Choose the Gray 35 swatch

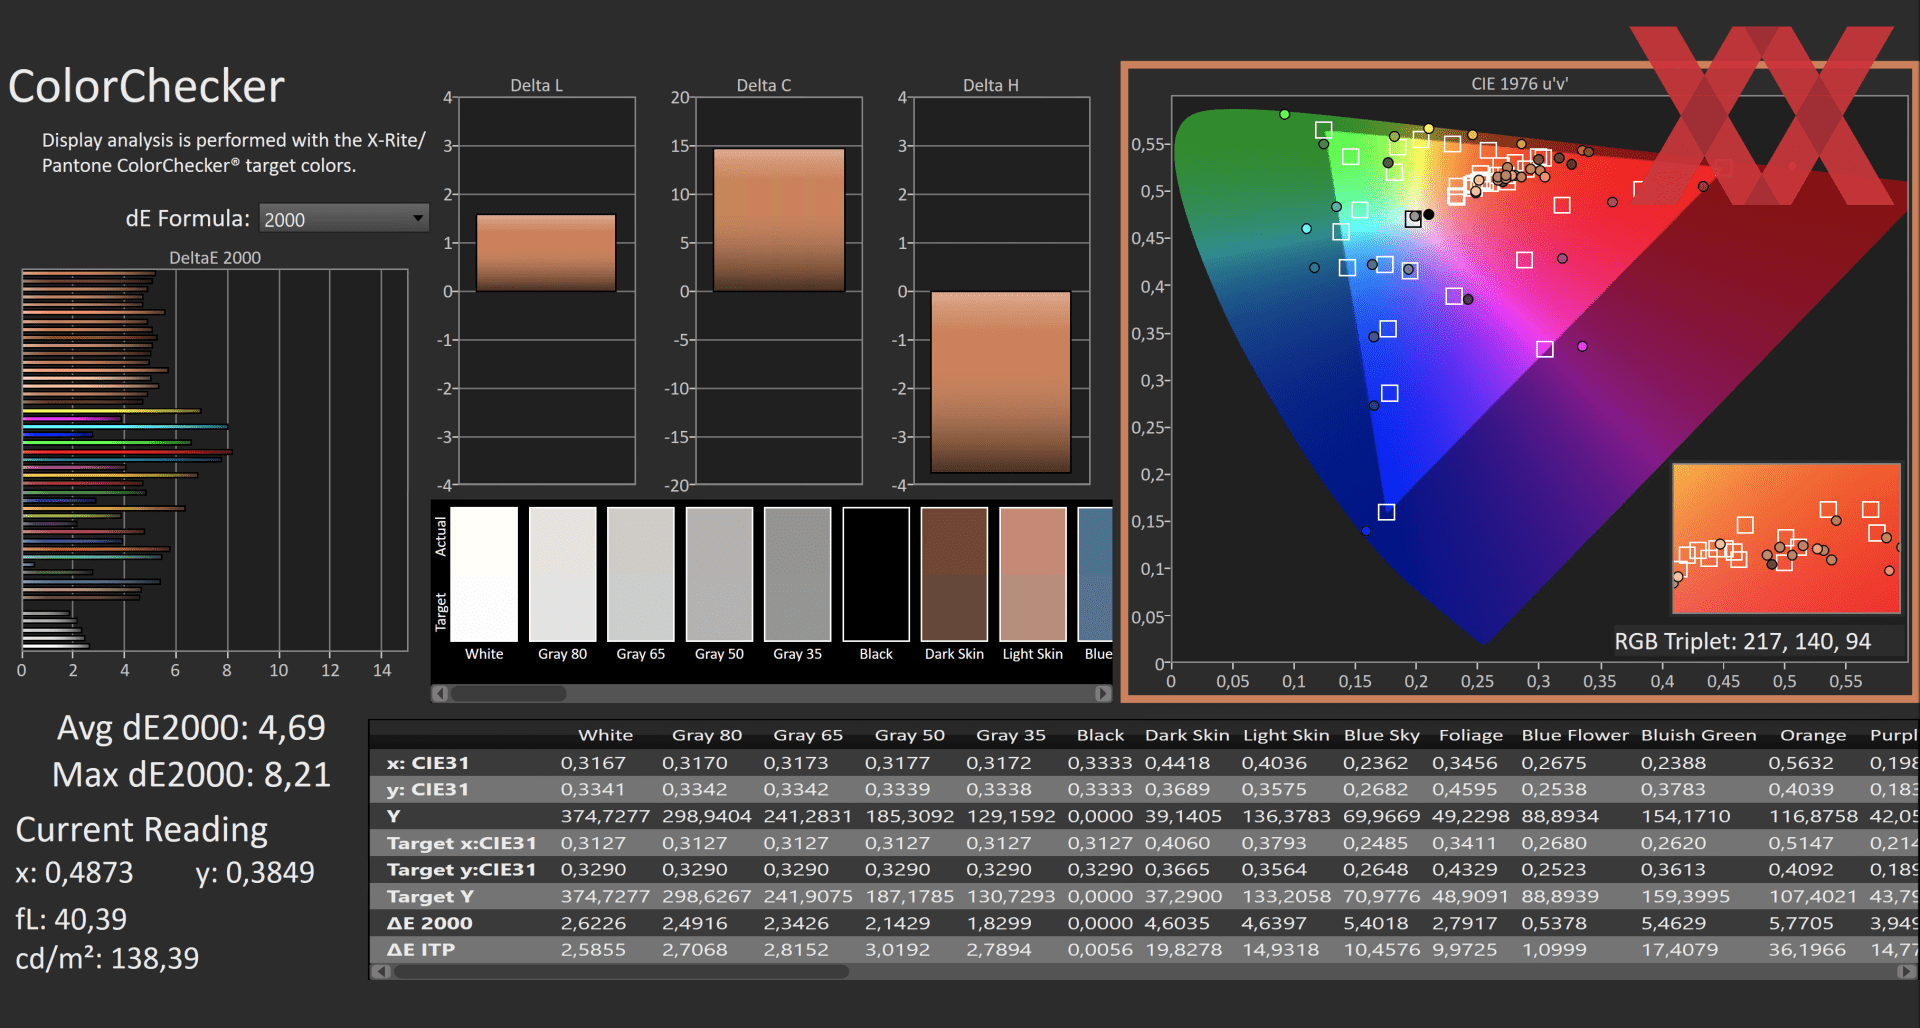(797, 574)
